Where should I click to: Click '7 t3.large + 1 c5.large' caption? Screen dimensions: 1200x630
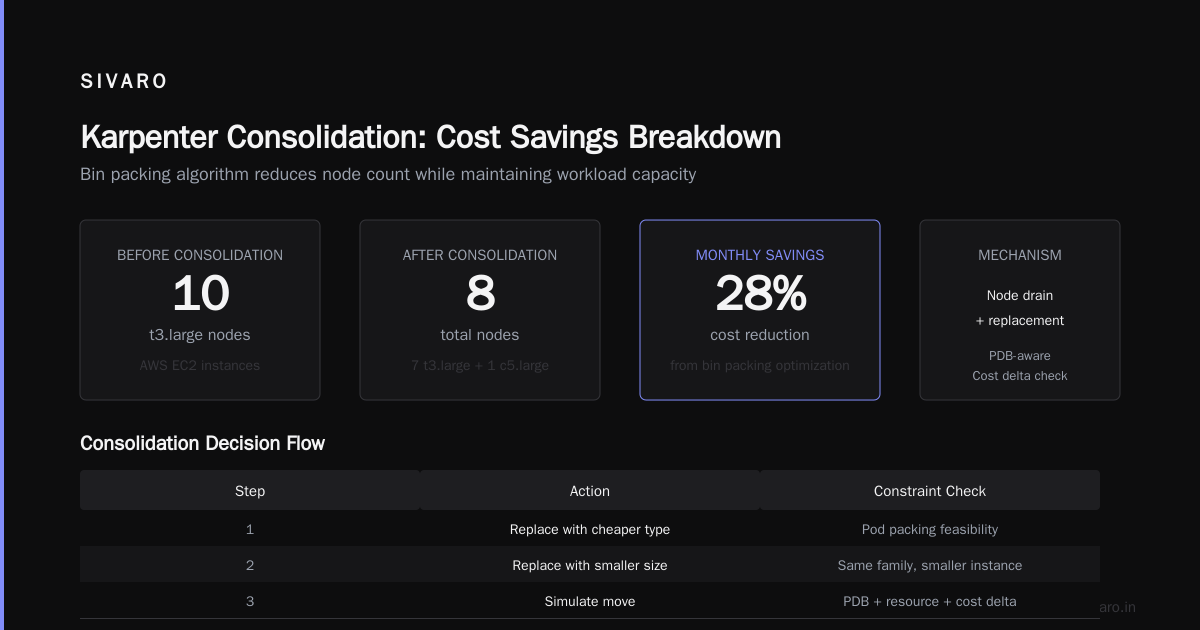pos(480,366)
